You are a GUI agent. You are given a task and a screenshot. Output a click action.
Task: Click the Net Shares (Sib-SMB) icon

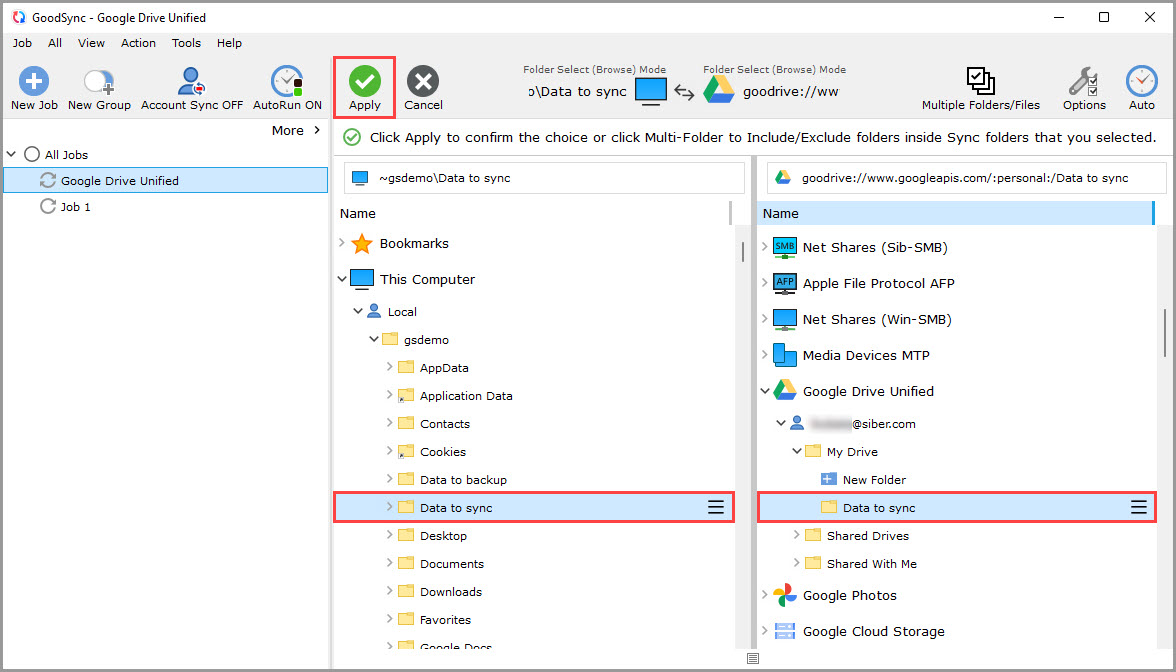pos(784,247)
